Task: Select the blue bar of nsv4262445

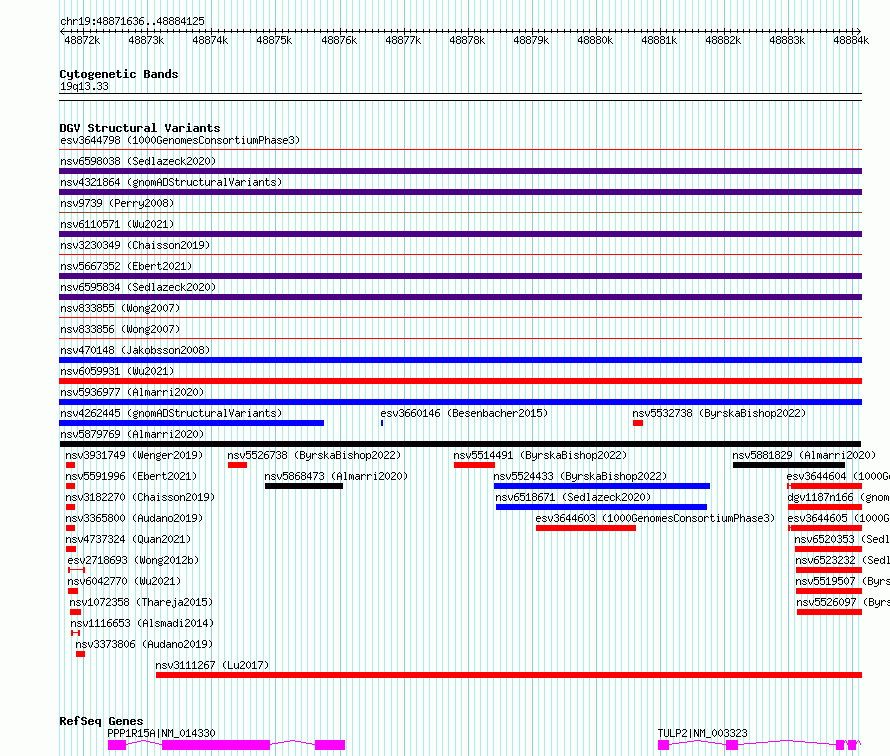Action: (x=191, y=423)
